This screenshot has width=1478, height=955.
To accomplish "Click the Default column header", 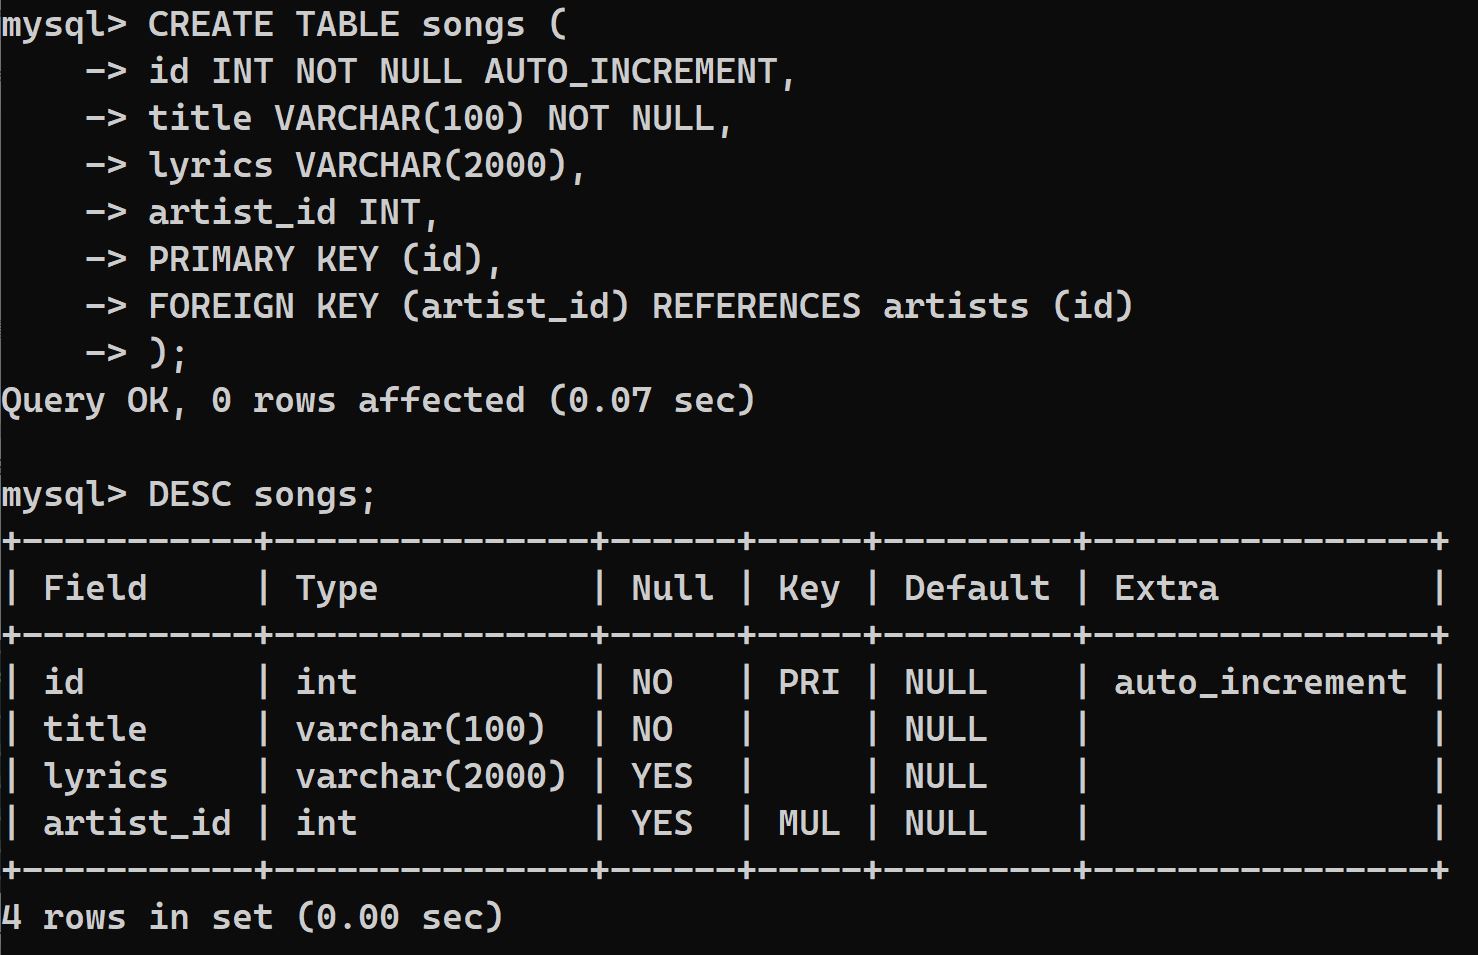I will pos(976,588).
